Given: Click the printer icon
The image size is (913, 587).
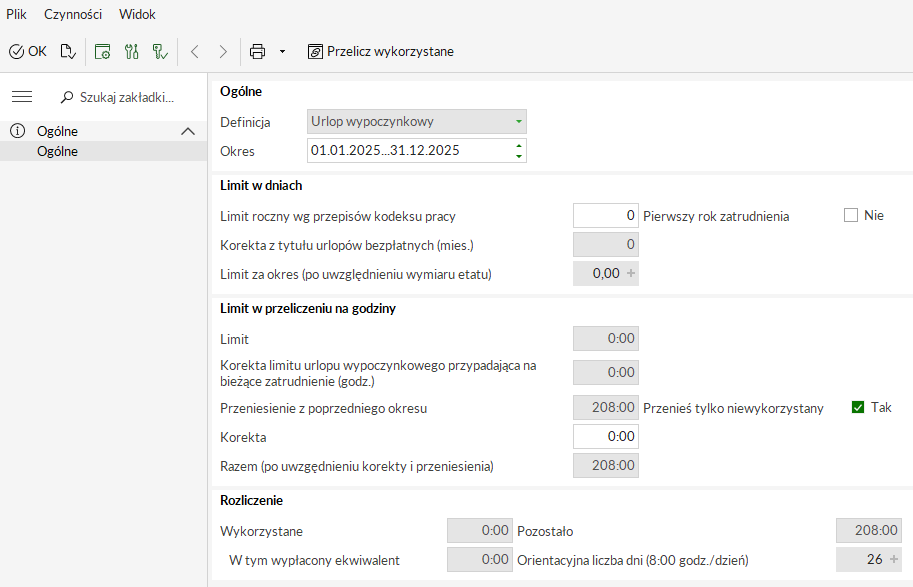Looking at the screenshot, I should (x=258, y=51).
